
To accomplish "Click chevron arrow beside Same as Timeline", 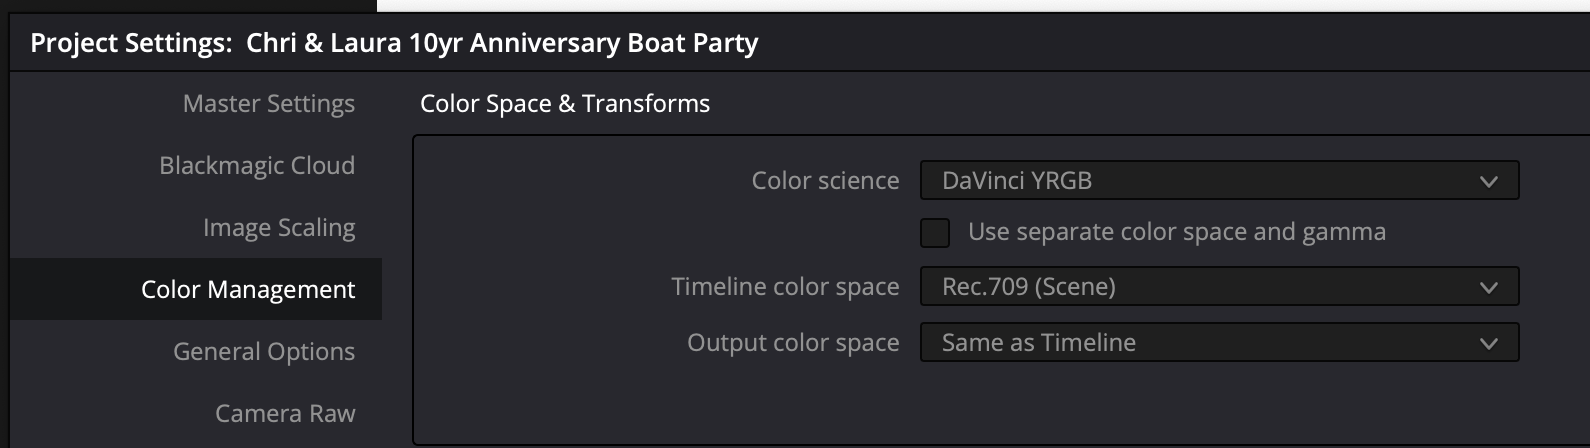I will 1488,344.
